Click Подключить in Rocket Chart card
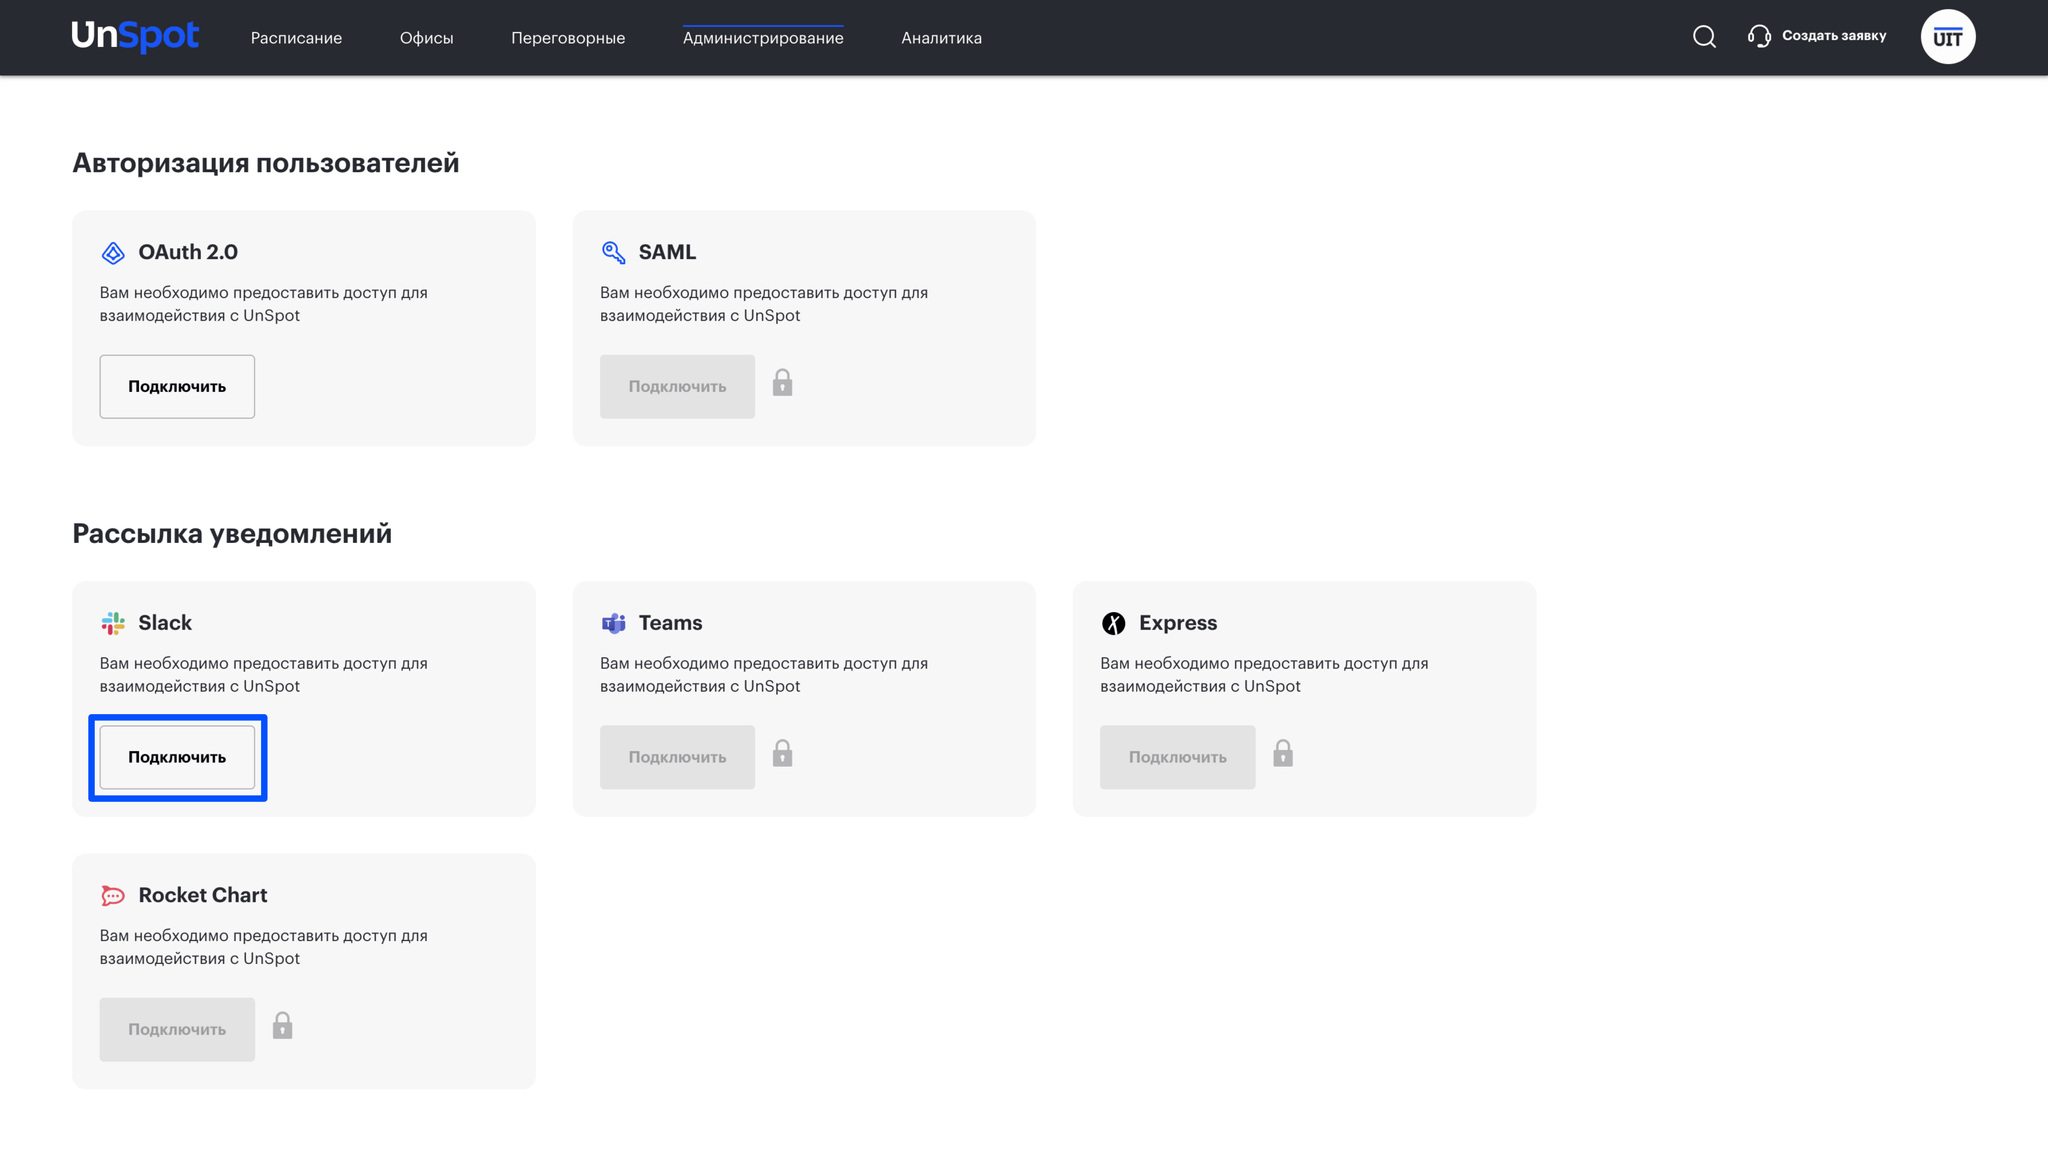 [x=177, y=1029]
